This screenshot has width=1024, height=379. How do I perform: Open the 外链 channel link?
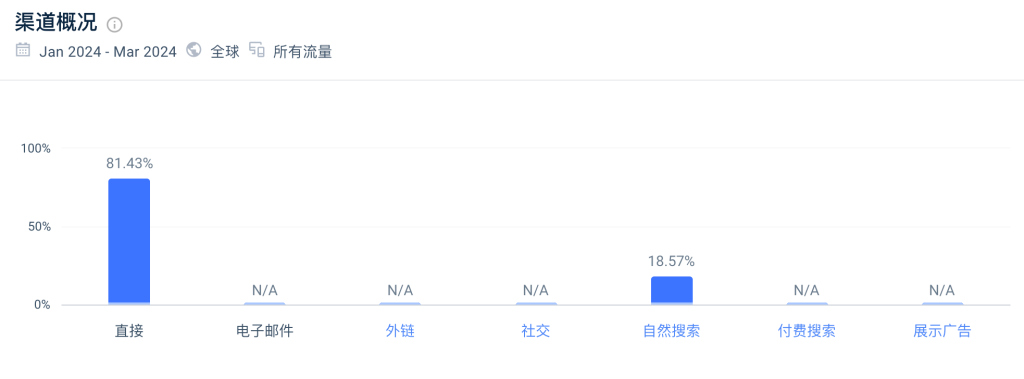(400, 331)
